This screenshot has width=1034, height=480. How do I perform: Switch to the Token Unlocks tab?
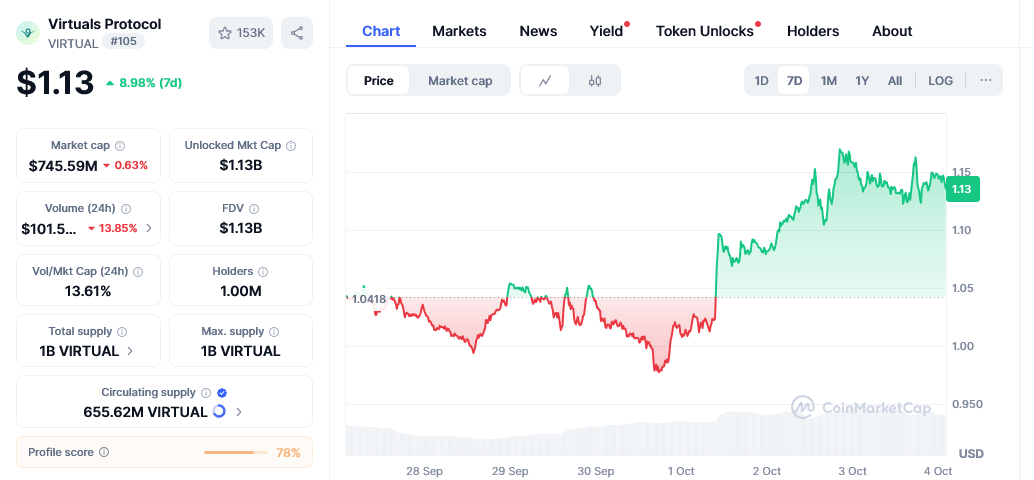pos(704,31)
